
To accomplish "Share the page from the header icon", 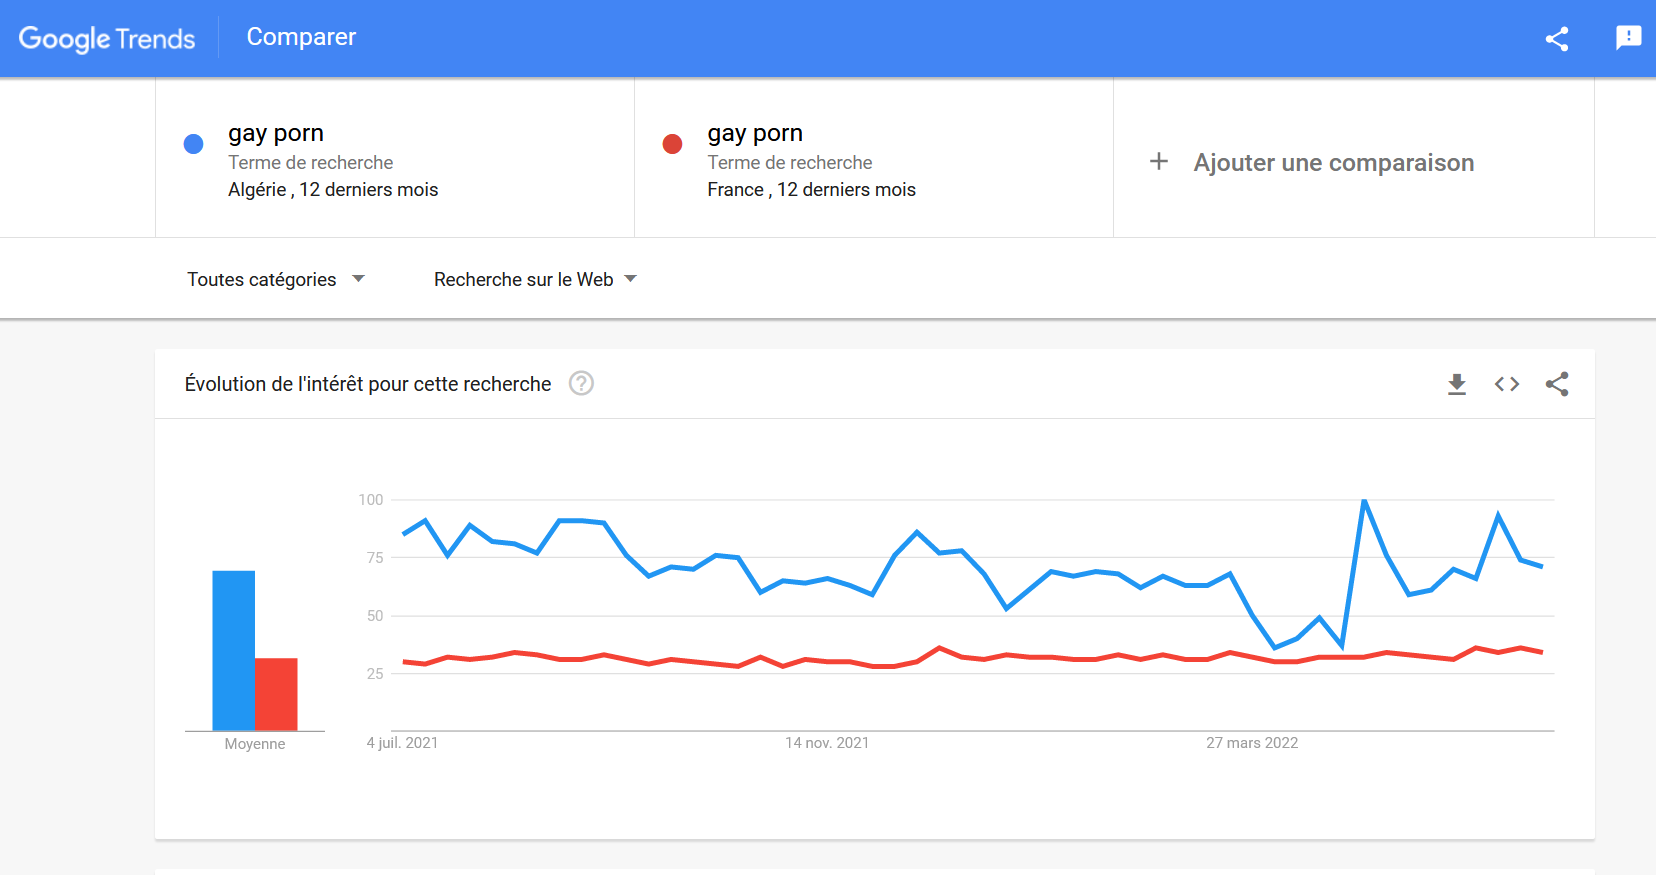I will [x=1556, y=39].
